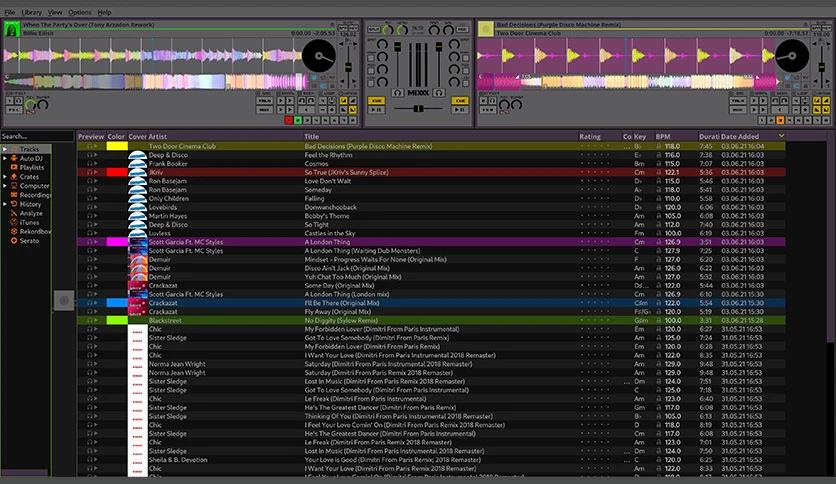Click the deck 2 waveform overview
Screen dimensions: 836x484
[626, 81]
